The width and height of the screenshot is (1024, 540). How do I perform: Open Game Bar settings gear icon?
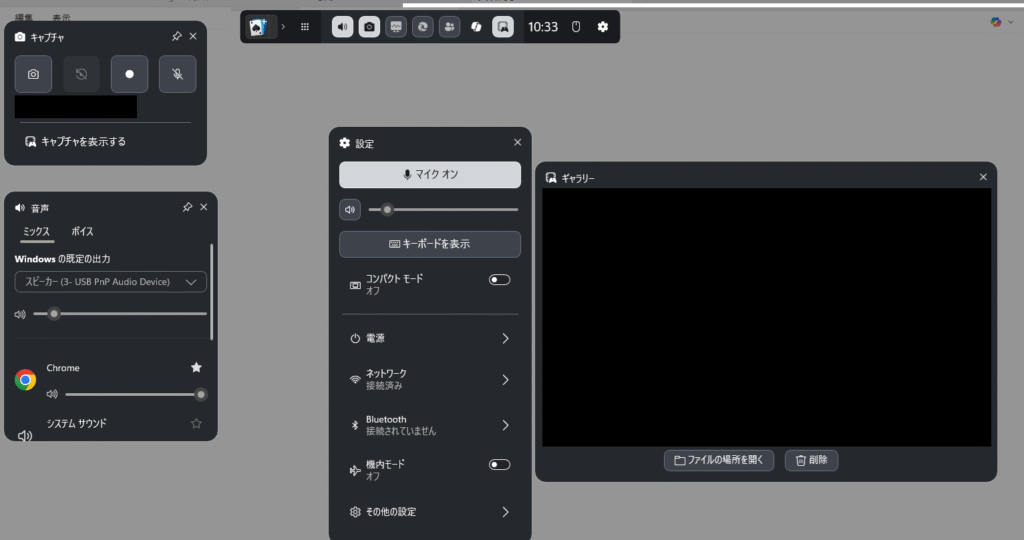(x=602, y=27)
